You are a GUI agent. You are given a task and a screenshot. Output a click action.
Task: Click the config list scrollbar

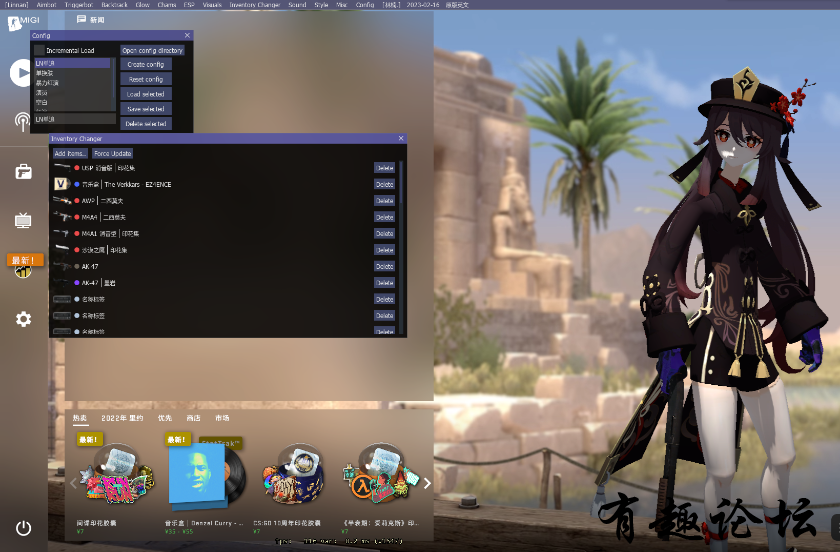point(113,80)
